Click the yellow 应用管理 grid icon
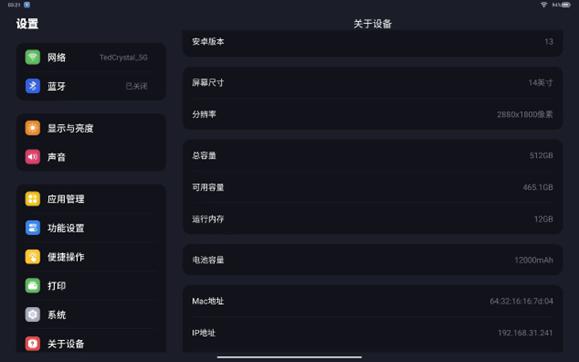Screen dimensions: 579x362 click(x=32, y=199)
